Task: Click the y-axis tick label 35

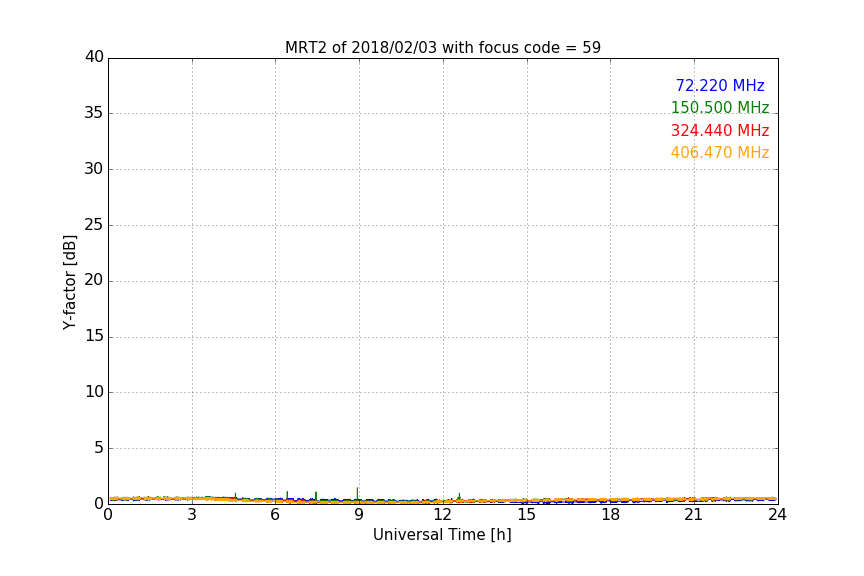Action: 94,113
